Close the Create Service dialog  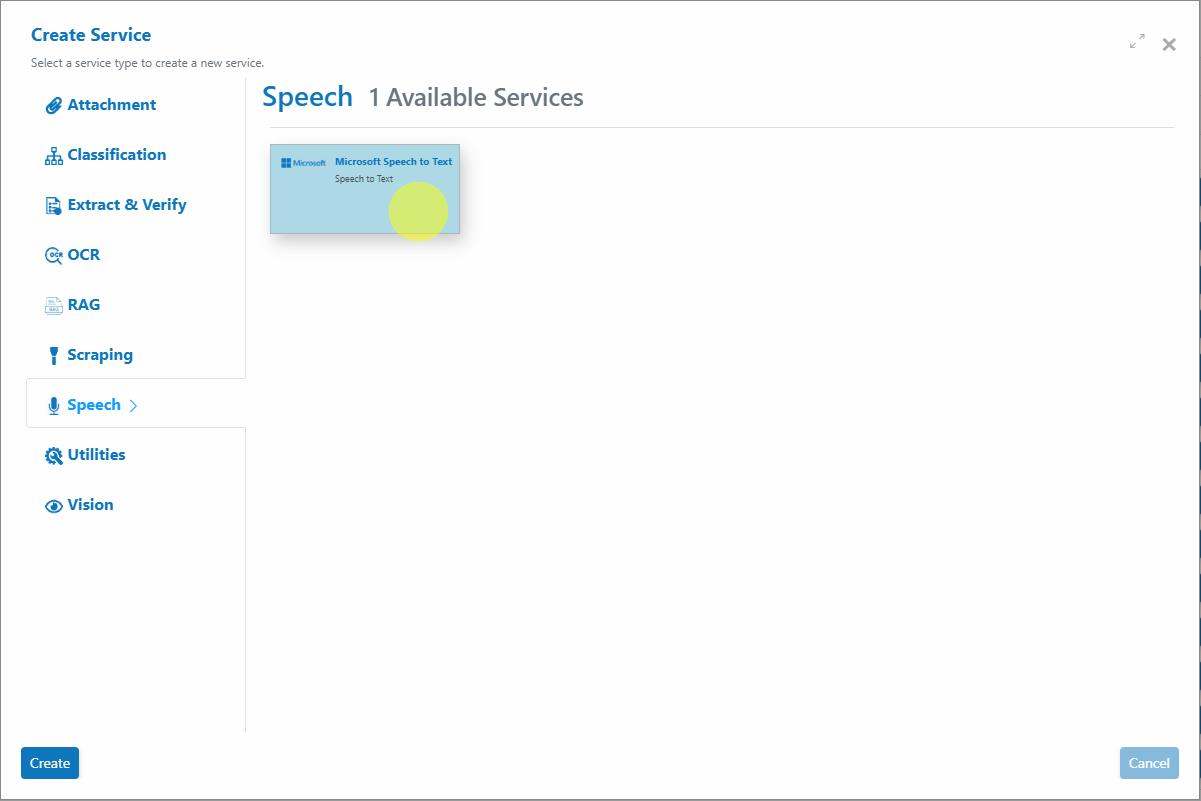[x=1169, y=44]
